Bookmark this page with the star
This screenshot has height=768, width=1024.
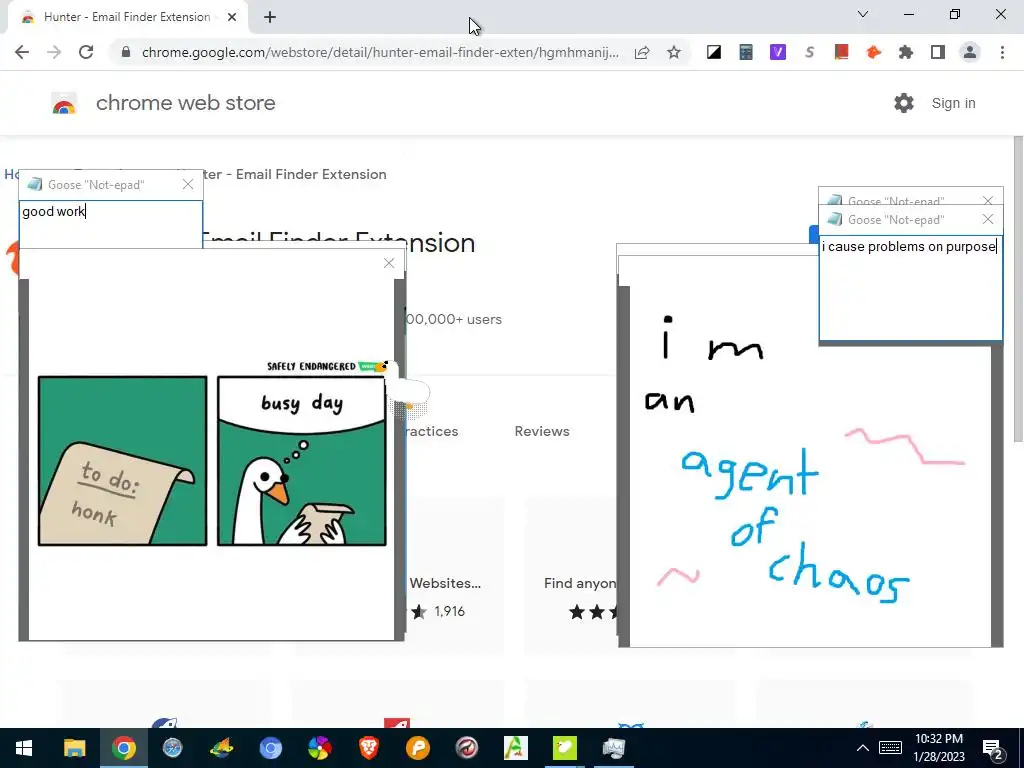674,52
